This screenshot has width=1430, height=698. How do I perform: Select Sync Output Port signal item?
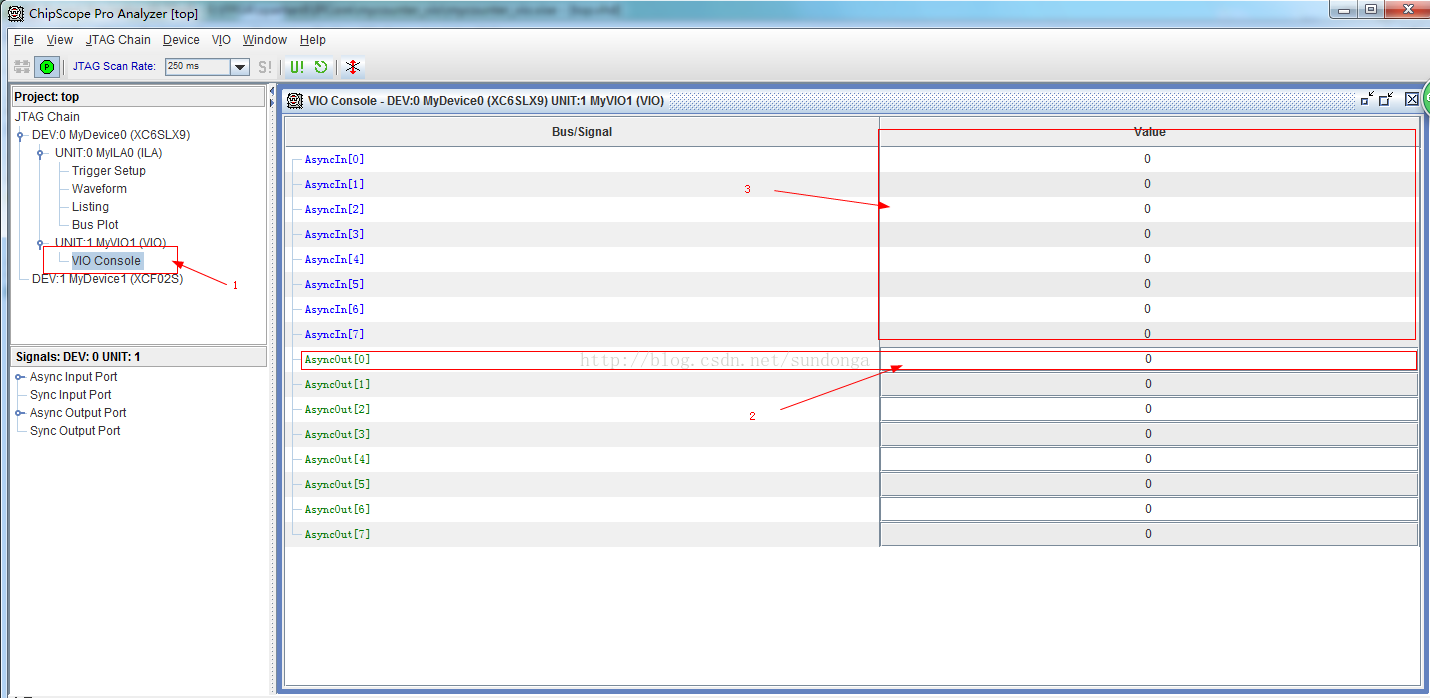point(75,431)
